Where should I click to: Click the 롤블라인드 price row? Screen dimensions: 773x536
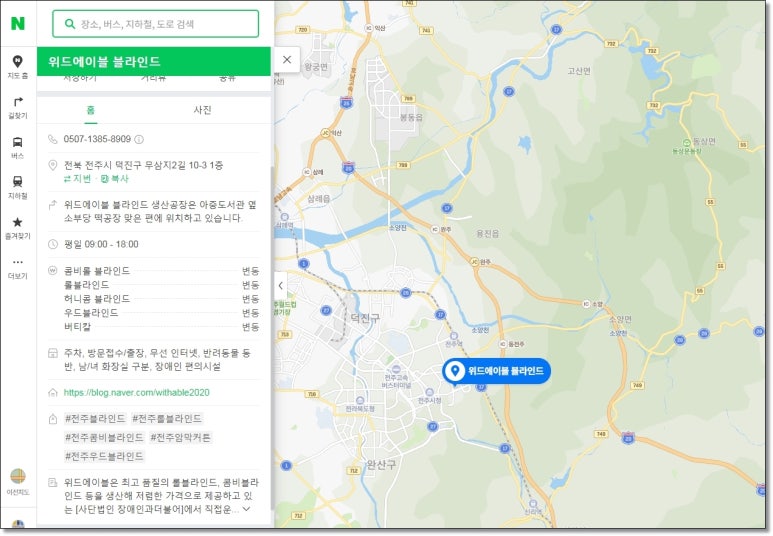pyautogui.click(x=161, y=285)
